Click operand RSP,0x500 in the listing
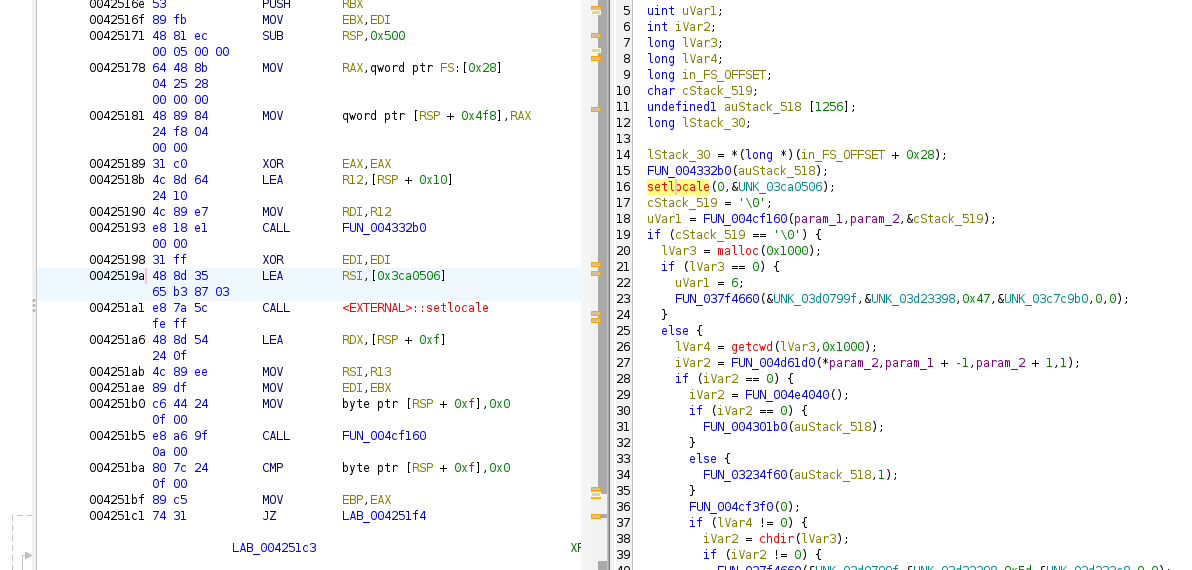This screenshot has height=570, width=1192. (x=374, y=36)
